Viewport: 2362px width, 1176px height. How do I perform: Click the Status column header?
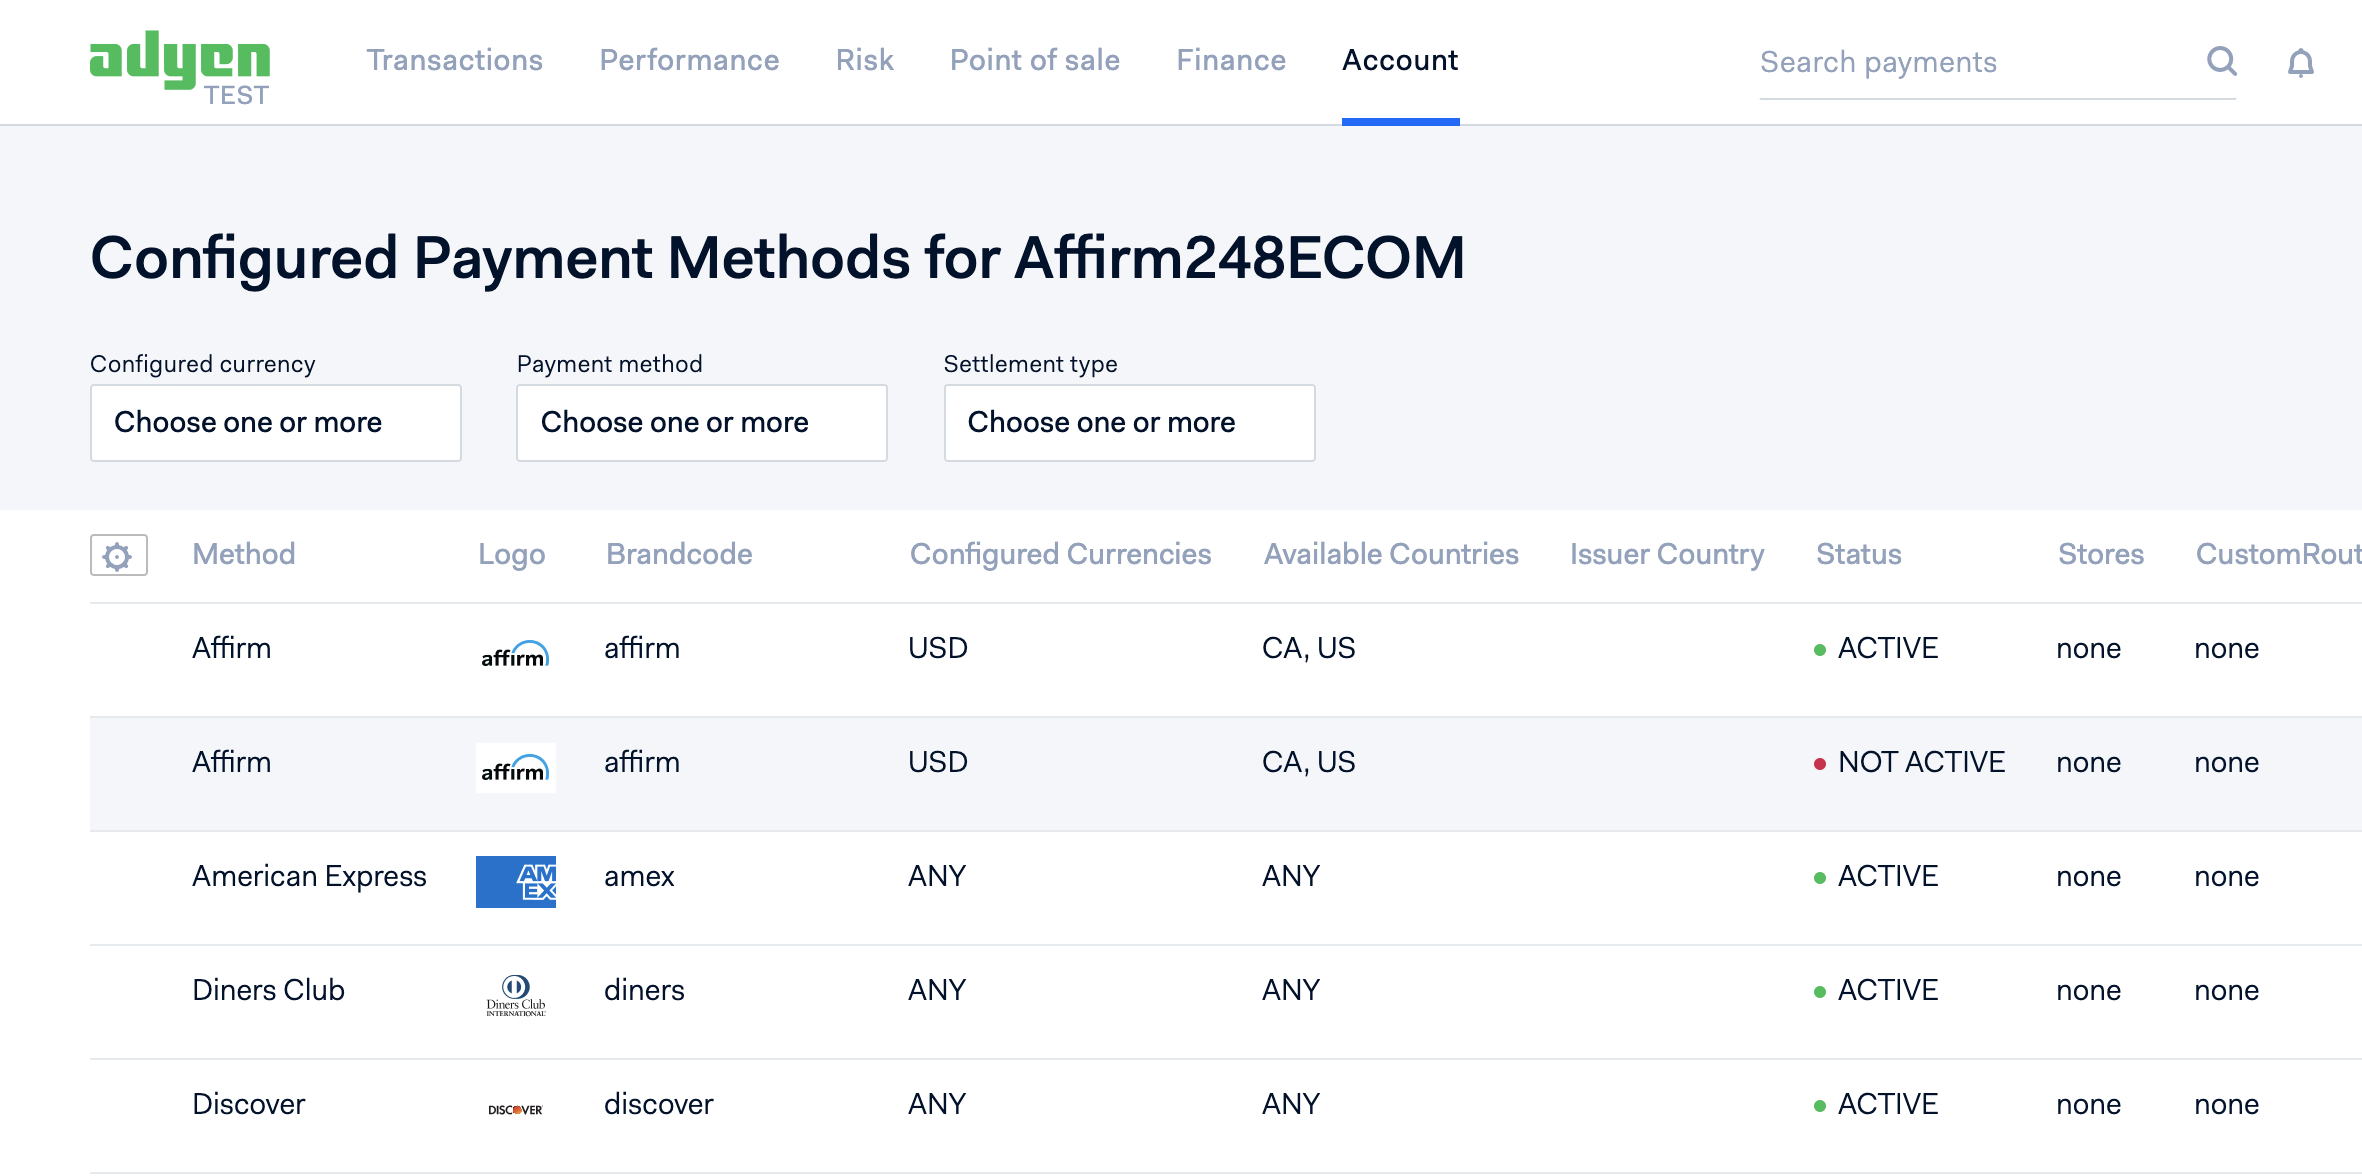(x=1858, y=554)
